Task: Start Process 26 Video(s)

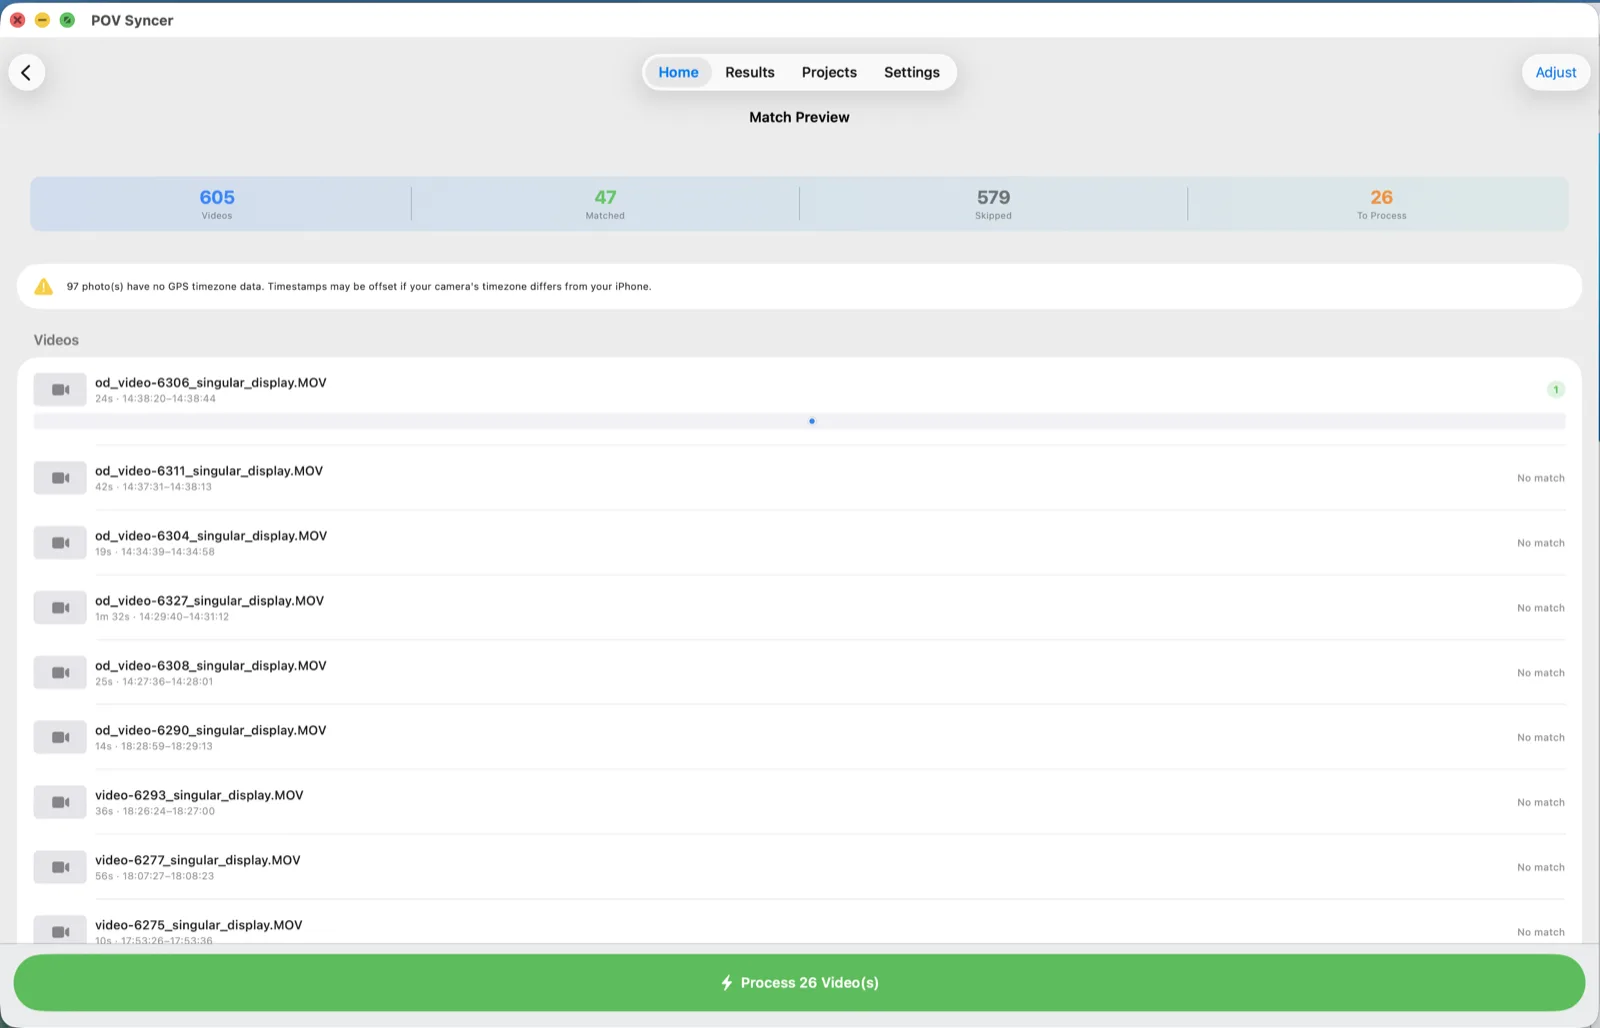Action: tap(799, 982)
